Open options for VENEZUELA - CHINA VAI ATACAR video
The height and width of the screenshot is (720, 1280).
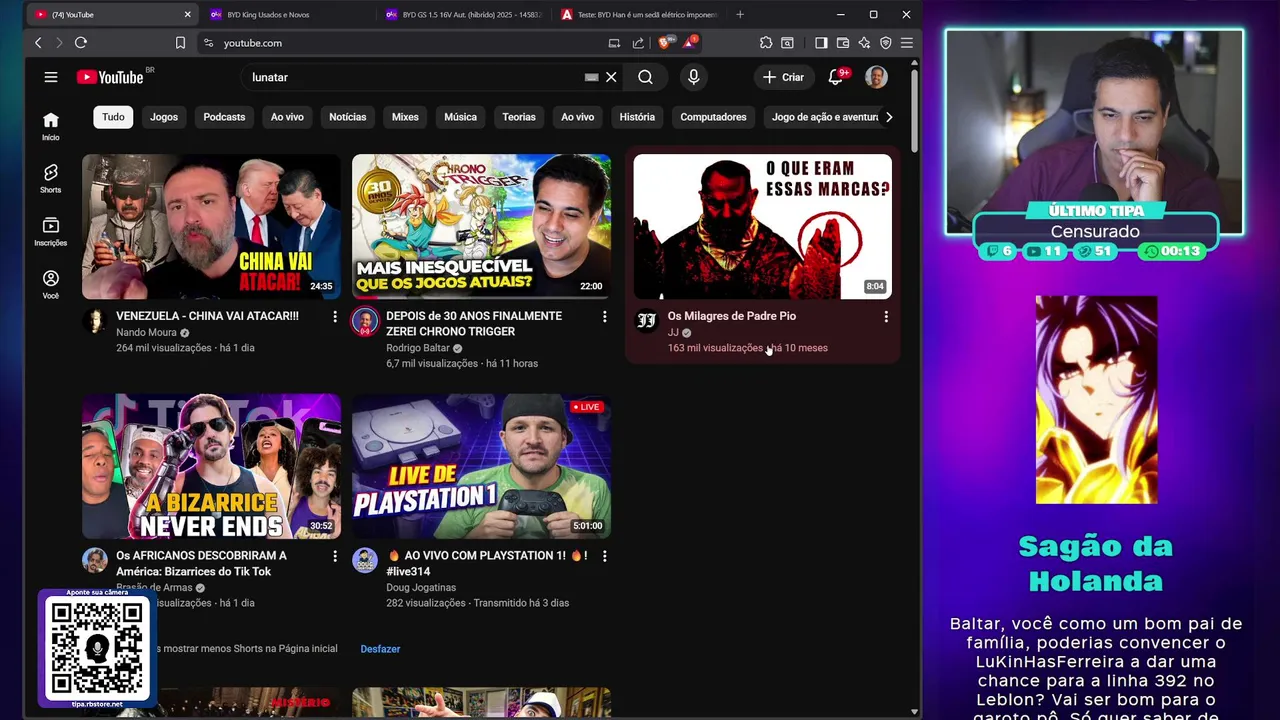[x=335, y=316]
